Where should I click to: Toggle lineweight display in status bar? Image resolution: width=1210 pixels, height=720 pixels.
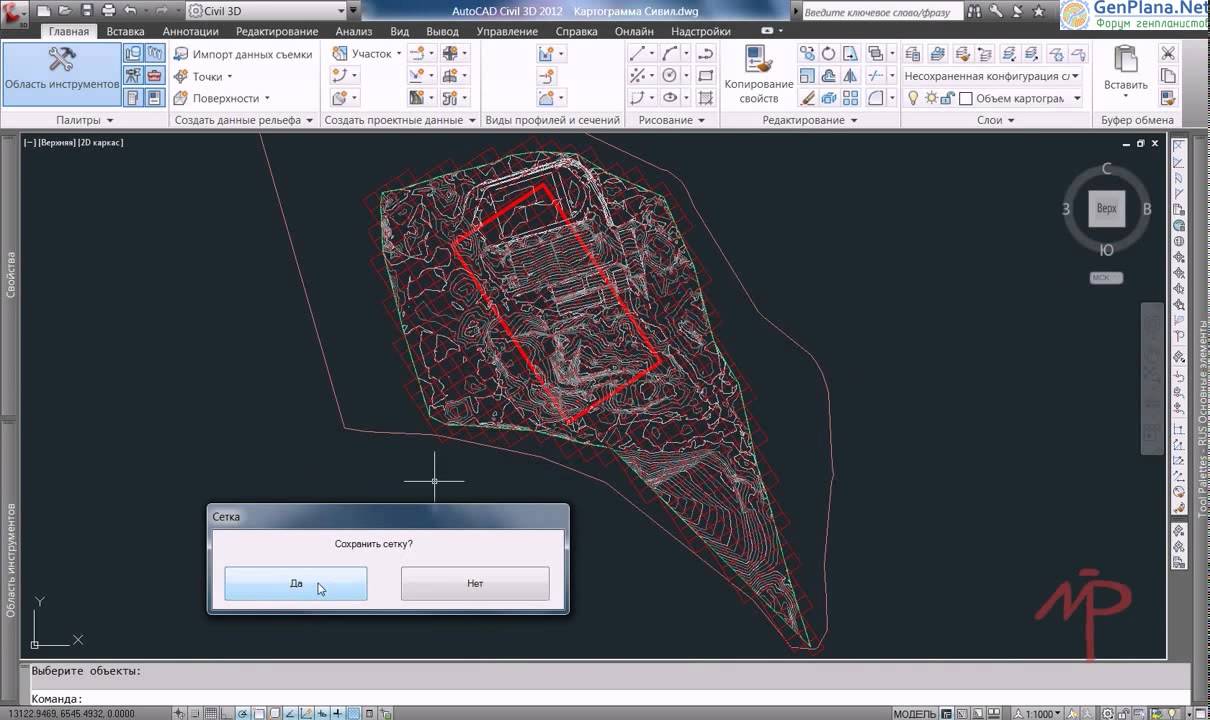pos(337,714)
